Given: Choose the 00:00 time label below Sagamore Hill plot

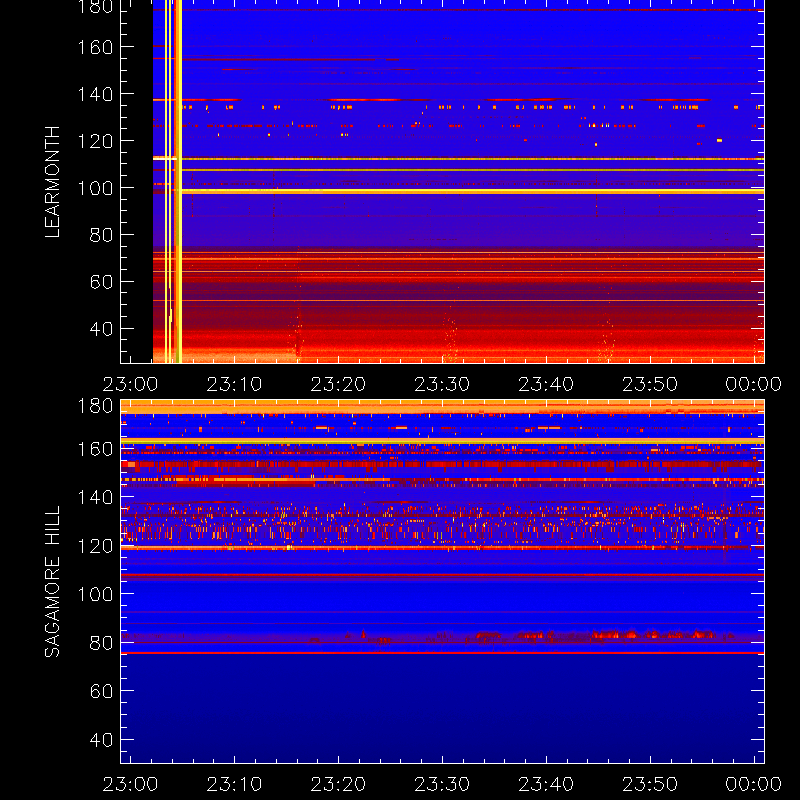Looking at the screenshot, I should tap(754, 784).
